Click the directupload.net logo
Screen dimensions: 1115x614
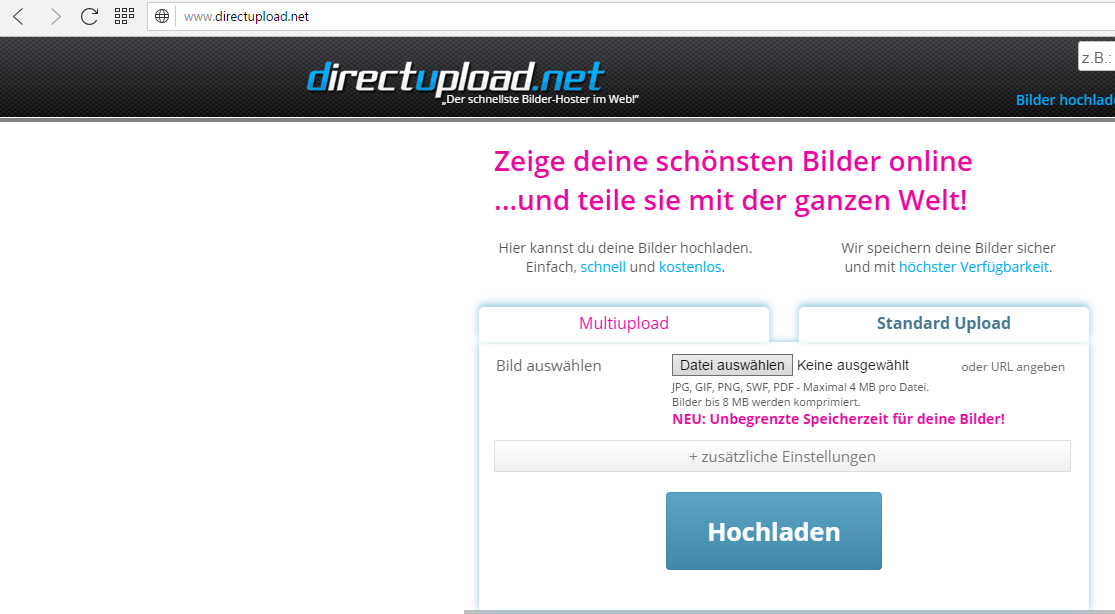click(455, 77)
